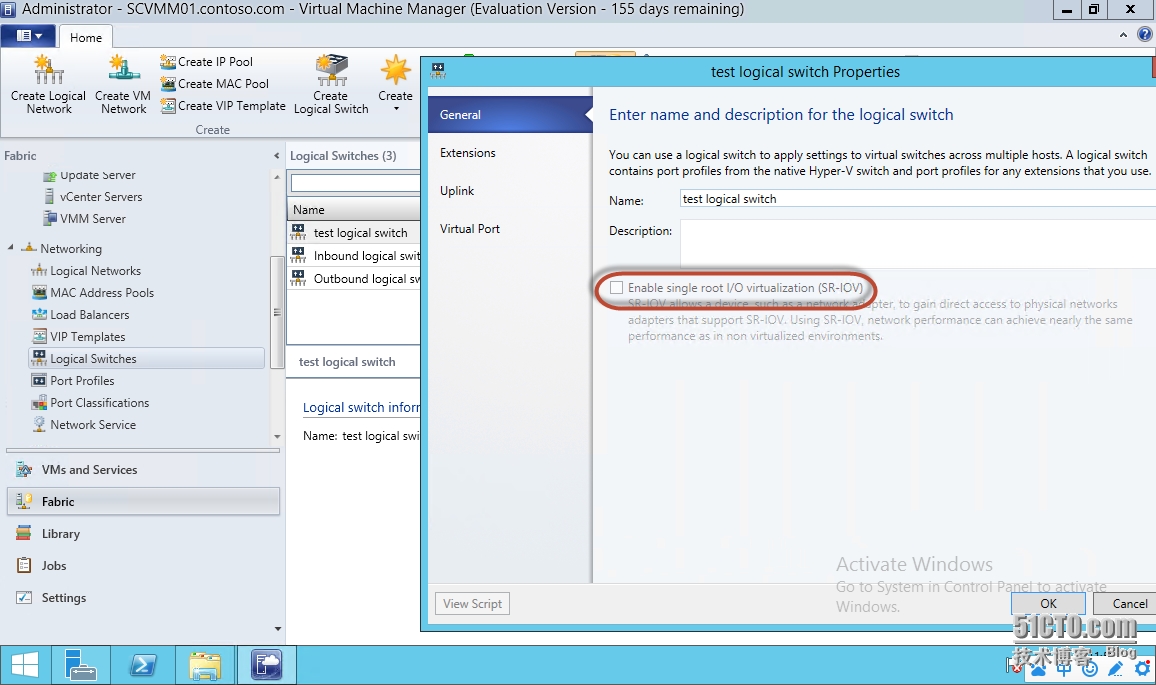This screenshot has height=685, width=1156.
Task: Open Virtual Port page in dialog
Action: pyautogui.click(x=510, y=229)
